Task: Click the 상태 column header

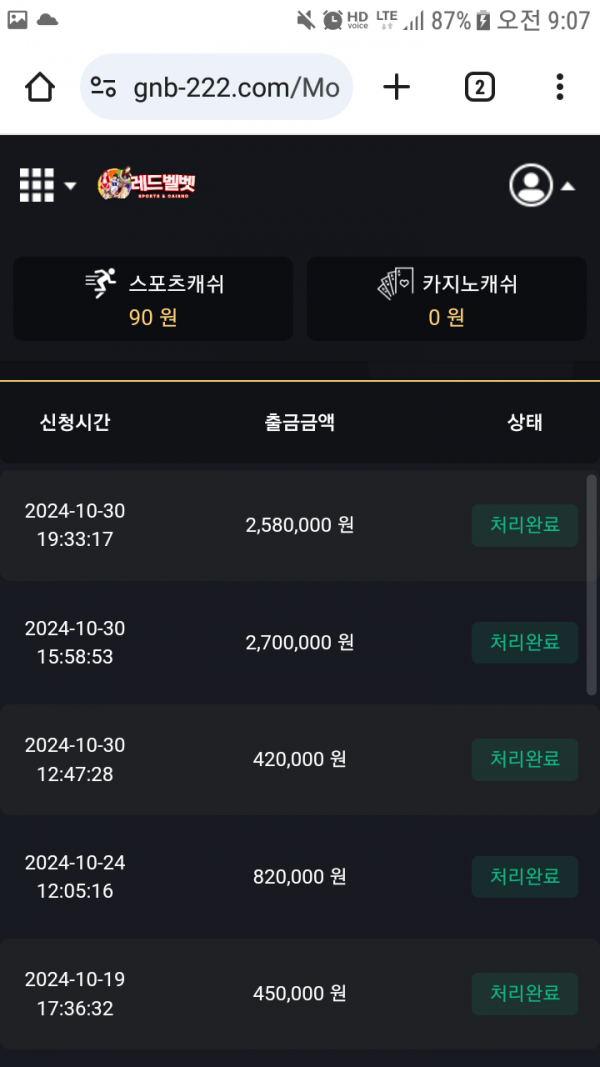Action: pyautogui.click(x=525, y=422)
